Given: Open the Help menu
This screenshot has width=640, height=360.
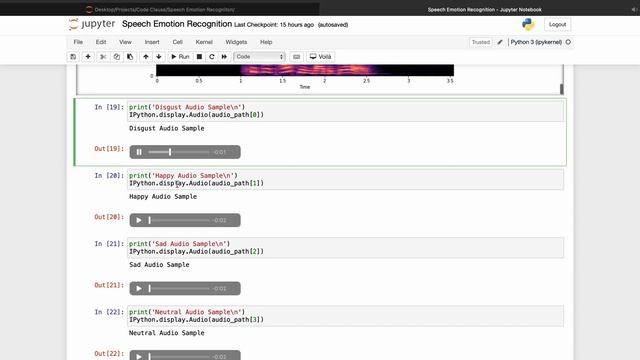Looking at the screenshot, I should point(266,42).
